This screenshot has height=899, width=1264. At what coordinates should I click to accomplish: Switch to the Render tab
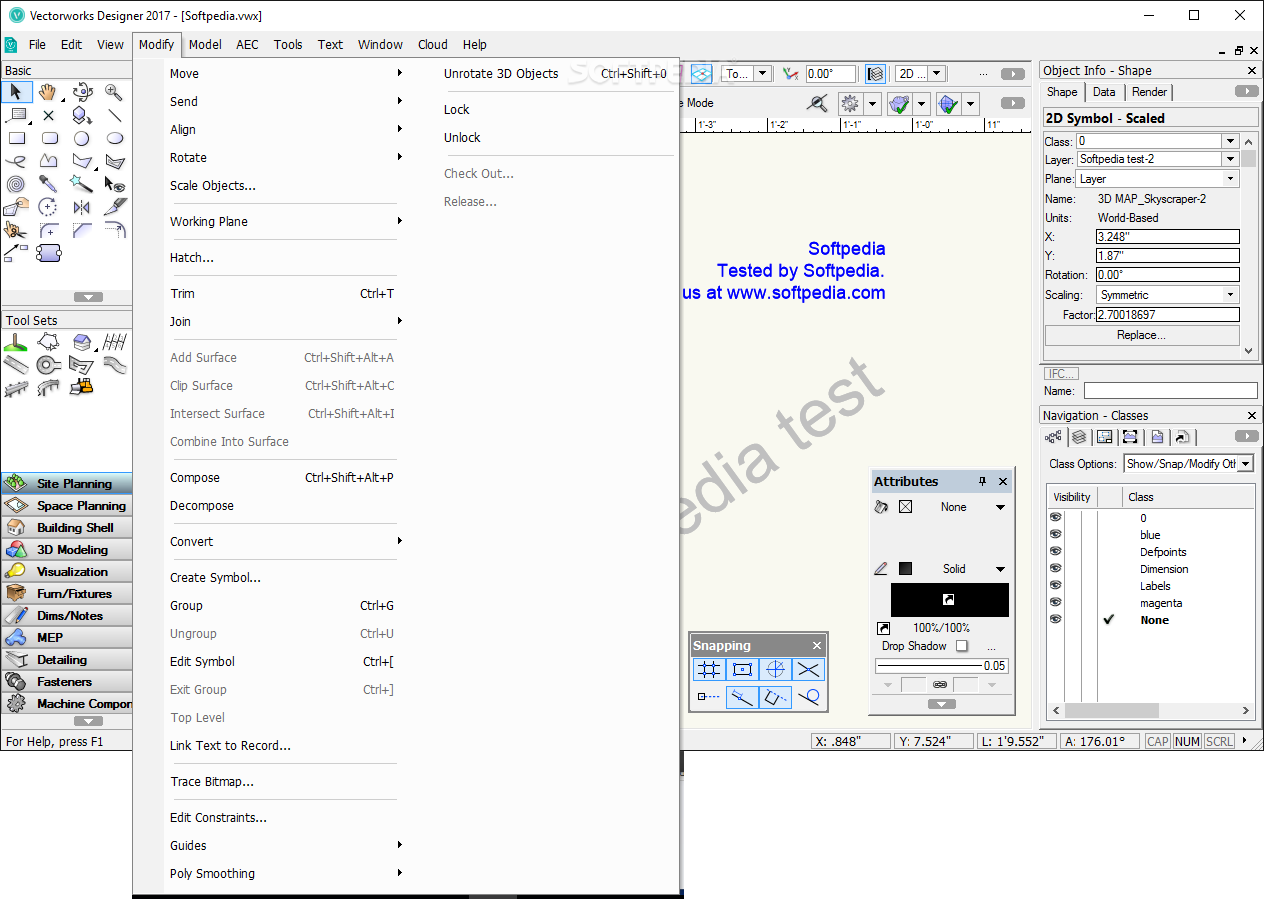1149,92
